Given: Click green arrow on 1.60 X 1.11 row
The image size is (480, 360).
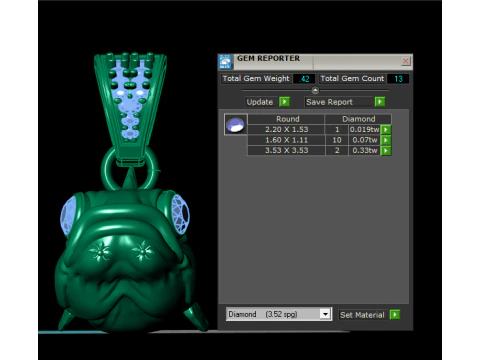Looking at the screenshot, I should coord(386,140).
